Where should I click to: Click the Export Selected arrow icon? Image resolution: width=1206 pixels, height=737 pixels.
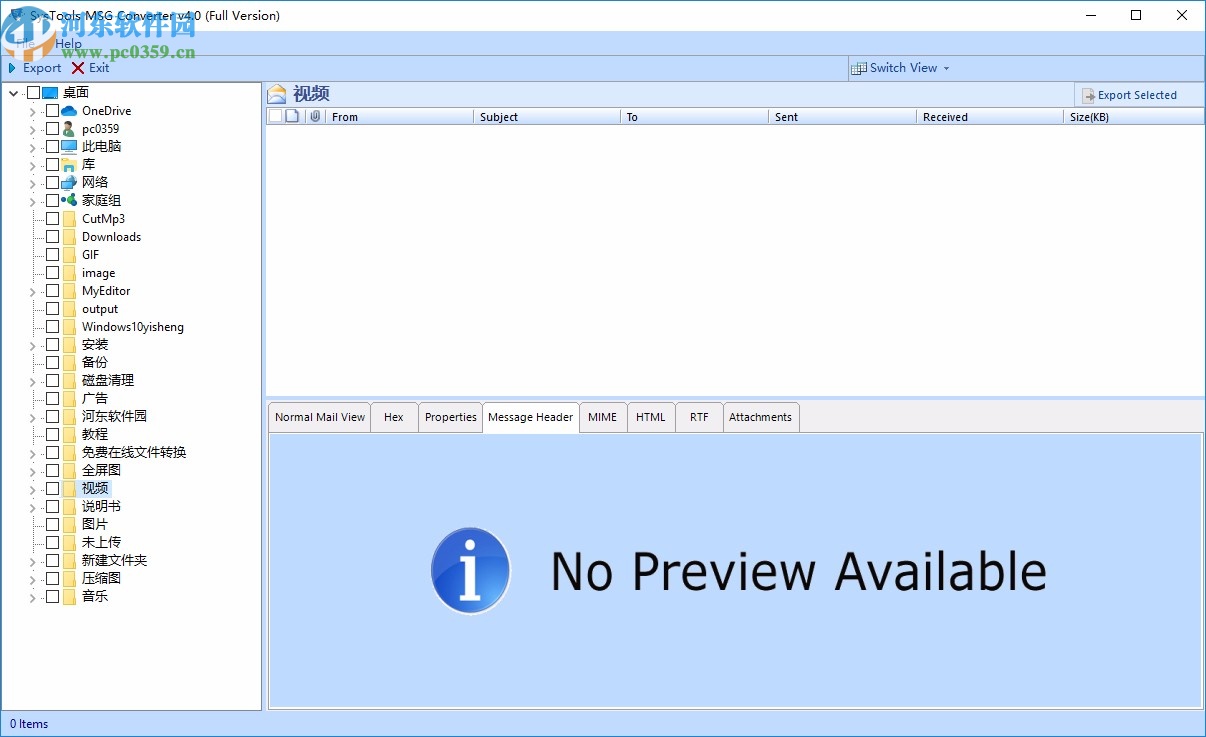[1088, 95]
